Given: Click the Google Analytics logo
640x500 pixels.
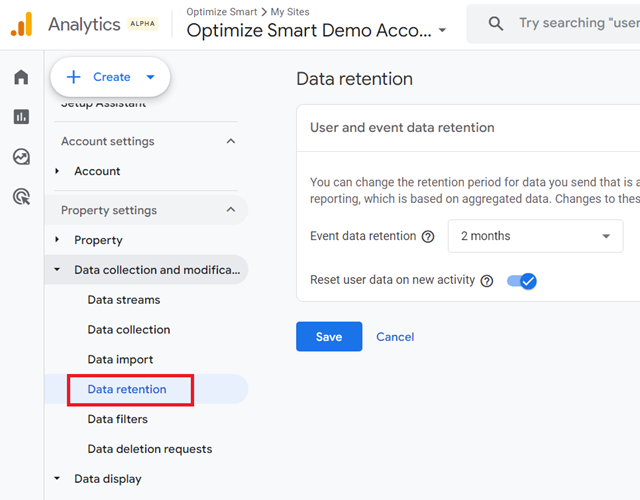Looking at the screenshot, I should coord(21,24).
